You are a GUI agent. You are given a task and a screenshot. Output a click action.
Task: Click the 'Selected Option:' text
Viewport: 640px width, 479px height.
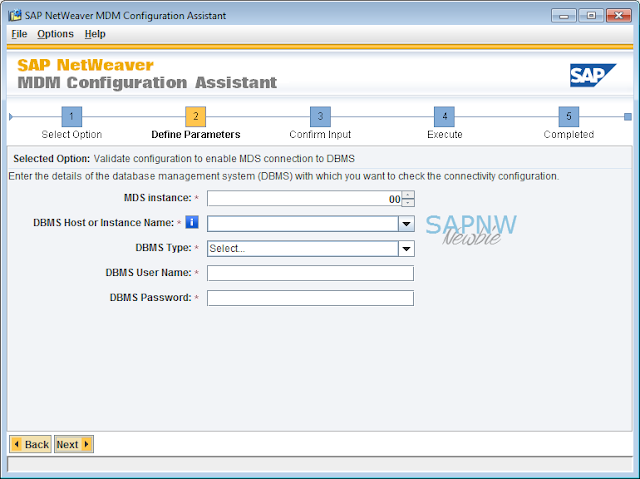coord(51,159)
